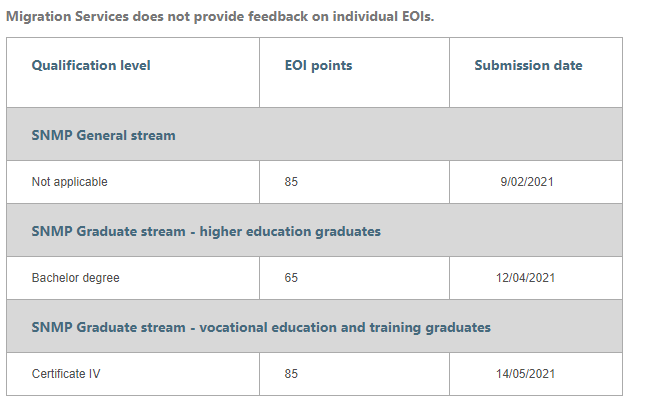Click the word 'feedback' in the top sentence

[263, 17]
